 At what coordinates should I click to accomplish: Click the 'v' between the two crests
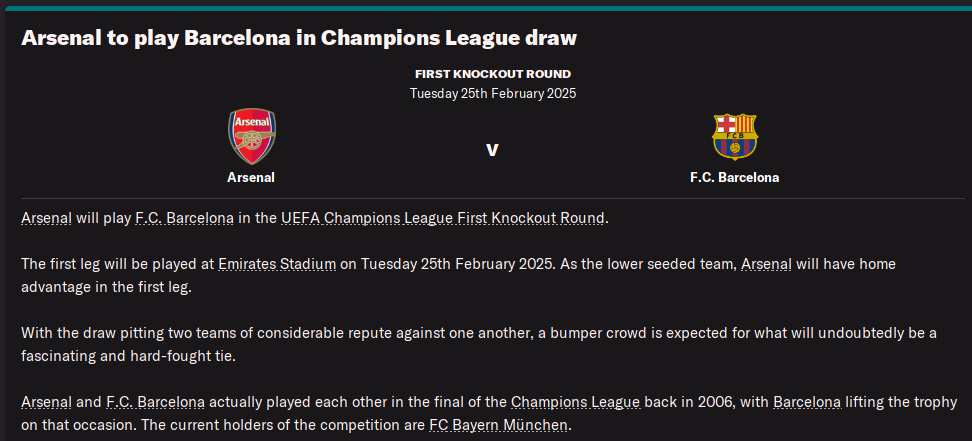pyautogui.click(x=492, y=150)
